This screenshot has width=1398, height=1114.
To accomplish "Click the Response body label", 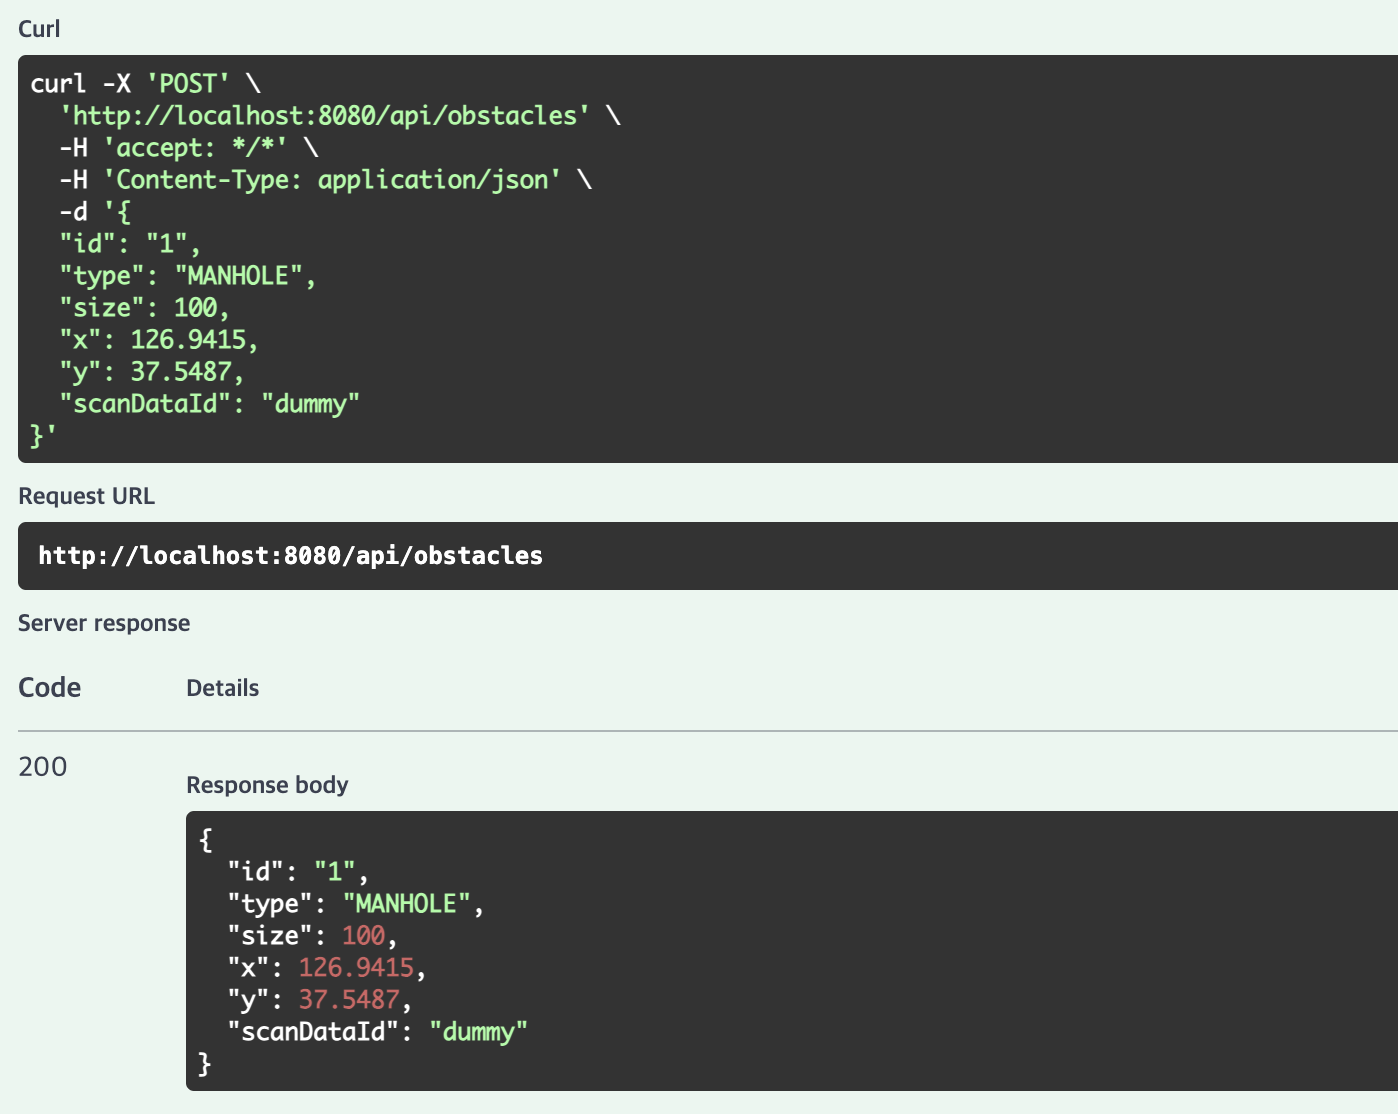I will tap(268, 785).
